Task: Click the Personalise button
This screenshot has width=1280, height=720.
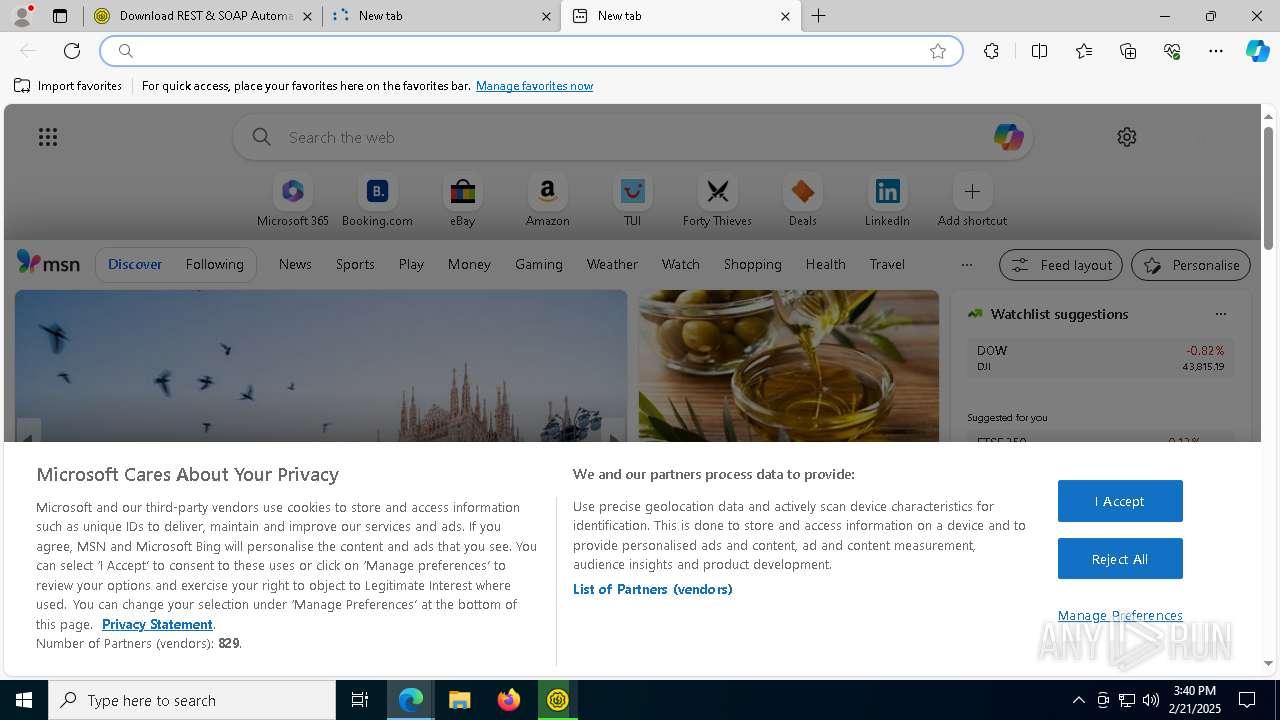Action: click(x=1191, y=265)
